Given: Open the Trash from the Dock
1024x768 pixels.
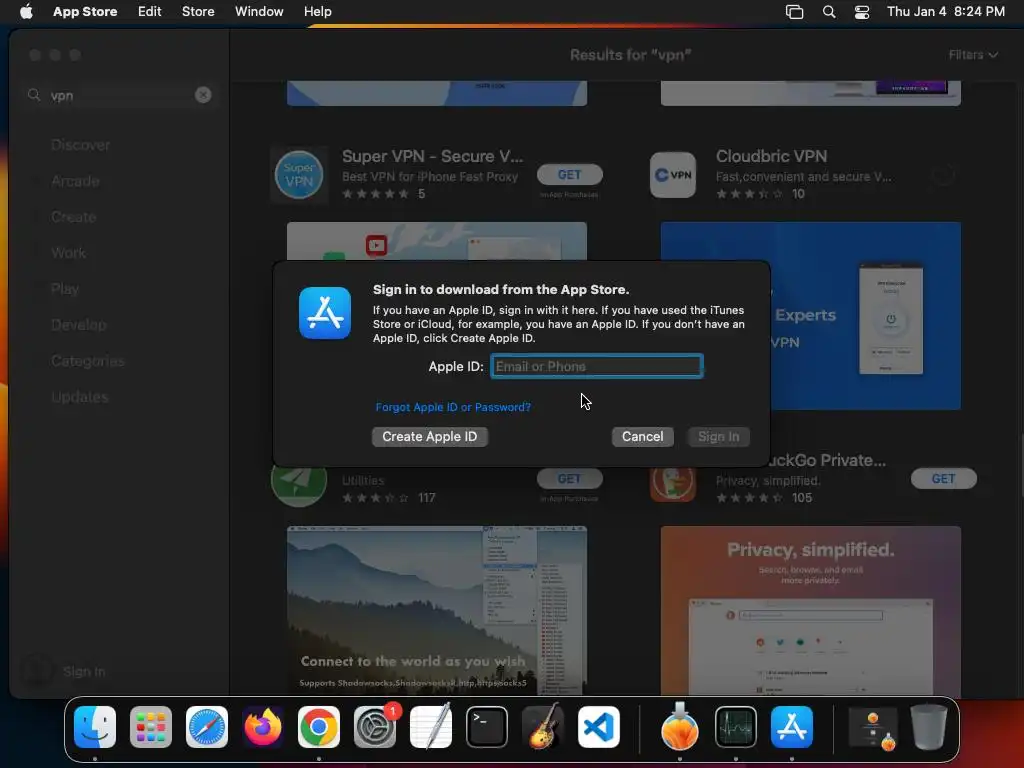Looking at the screenshot, I should pos(929,727).
